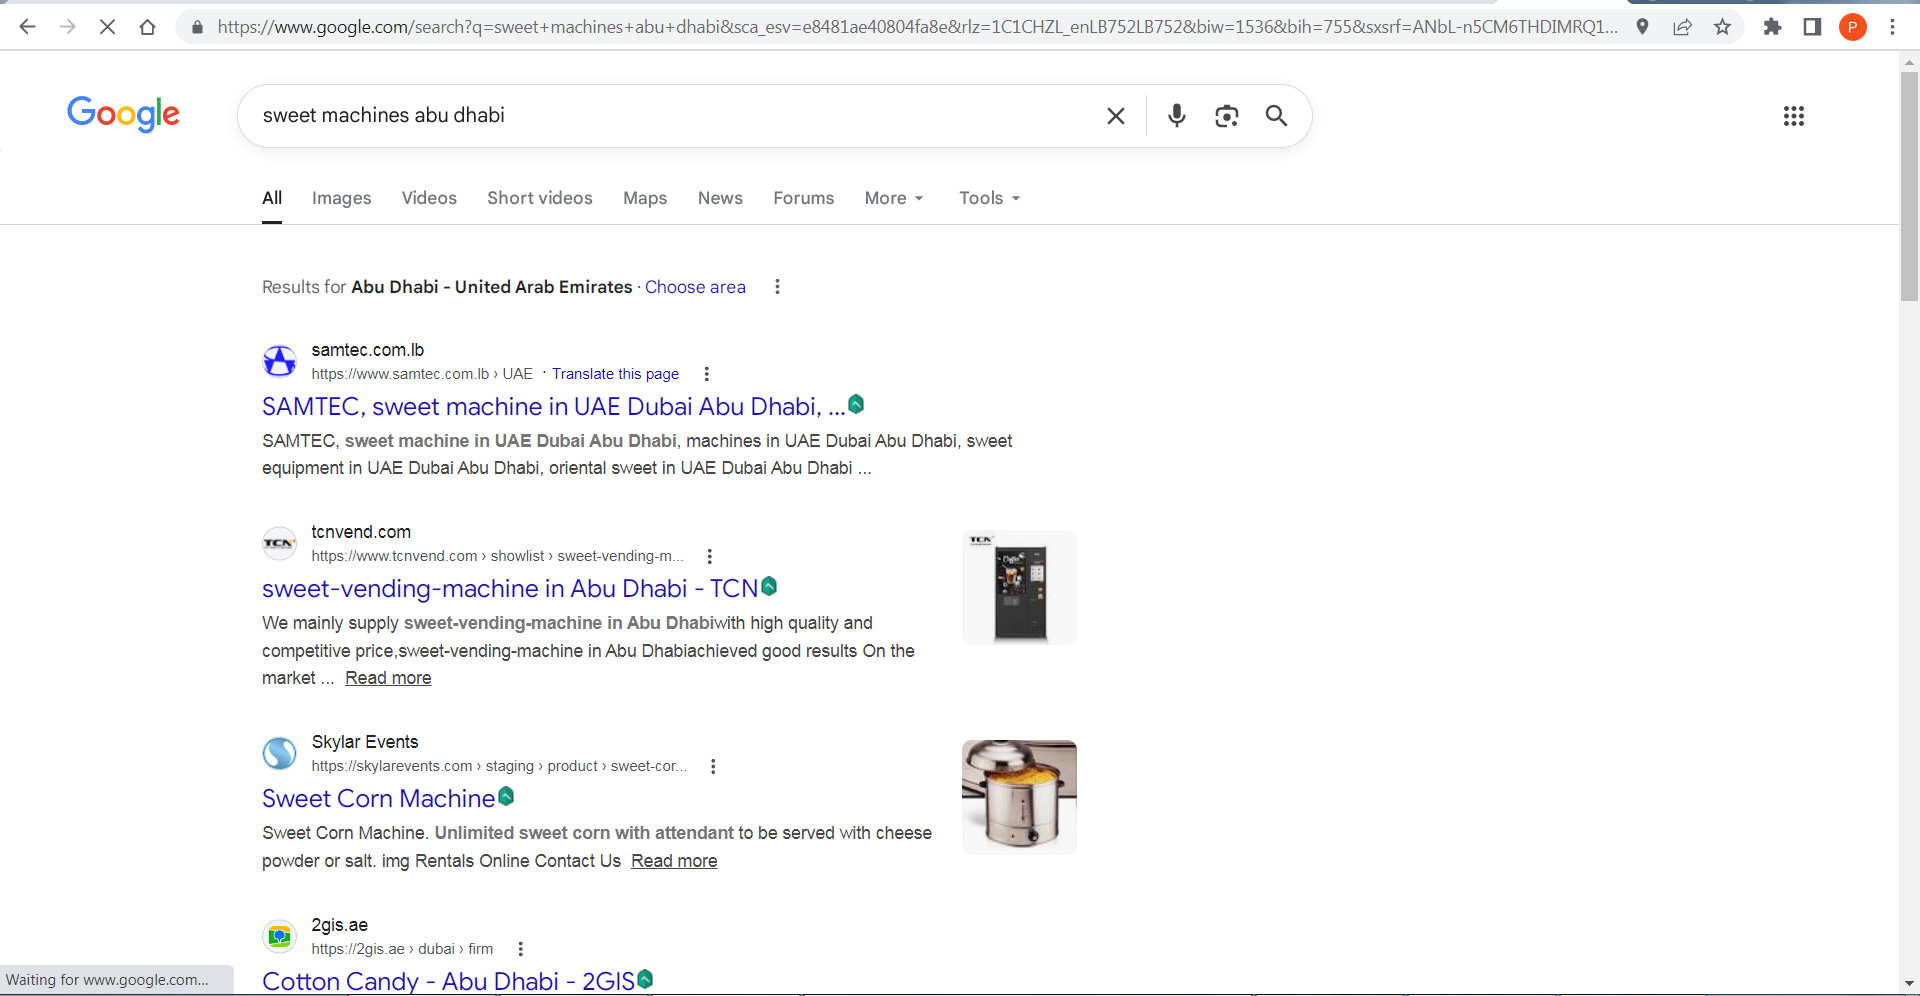Viewport: 1920px width, 996px height.
Task: Click the Skylar Events favicon
Action: [280, 753]
